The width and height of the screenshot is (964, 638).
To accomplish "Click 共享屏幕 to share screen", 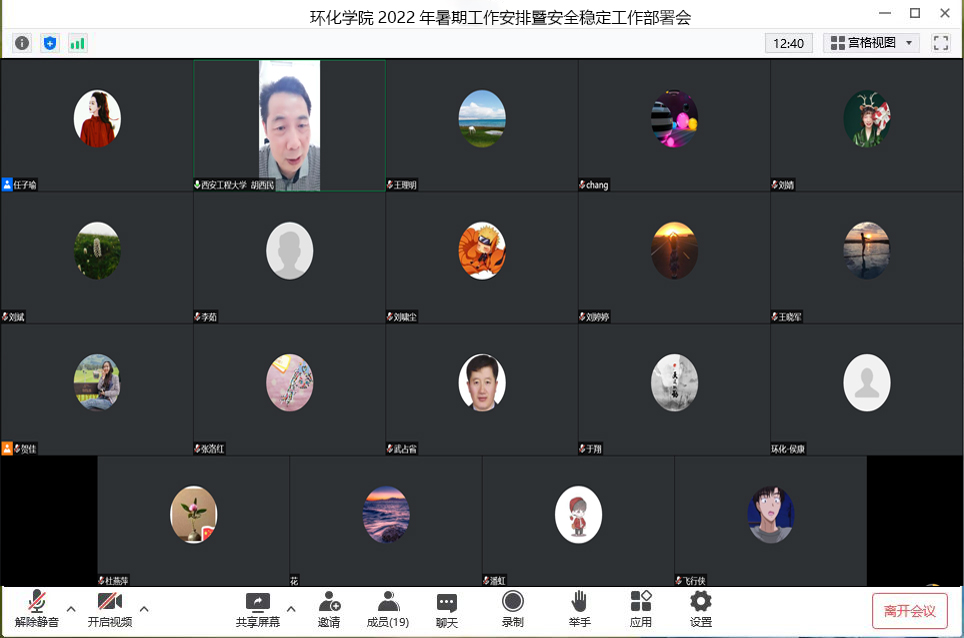I will [x=257, y=608].
